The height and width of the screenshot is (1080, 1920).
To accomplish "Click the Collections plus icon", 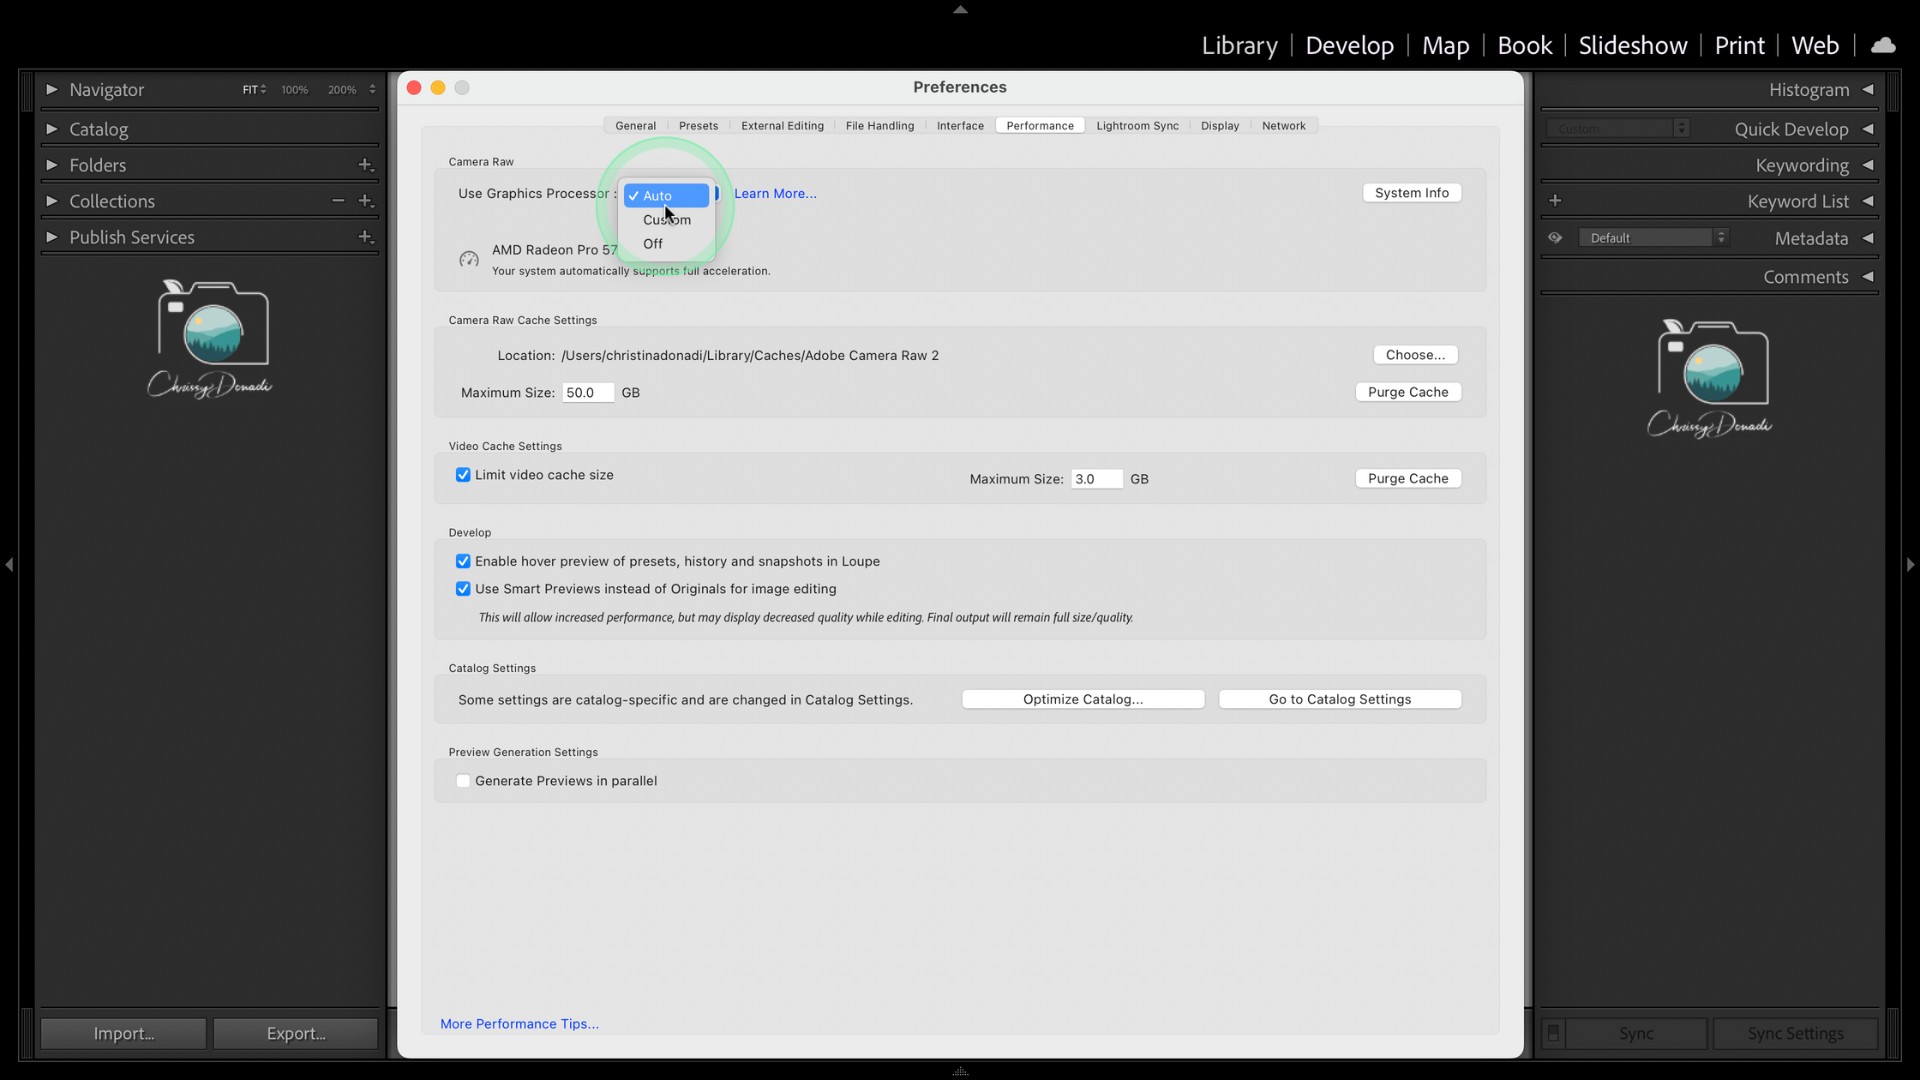I will point(366,201).
